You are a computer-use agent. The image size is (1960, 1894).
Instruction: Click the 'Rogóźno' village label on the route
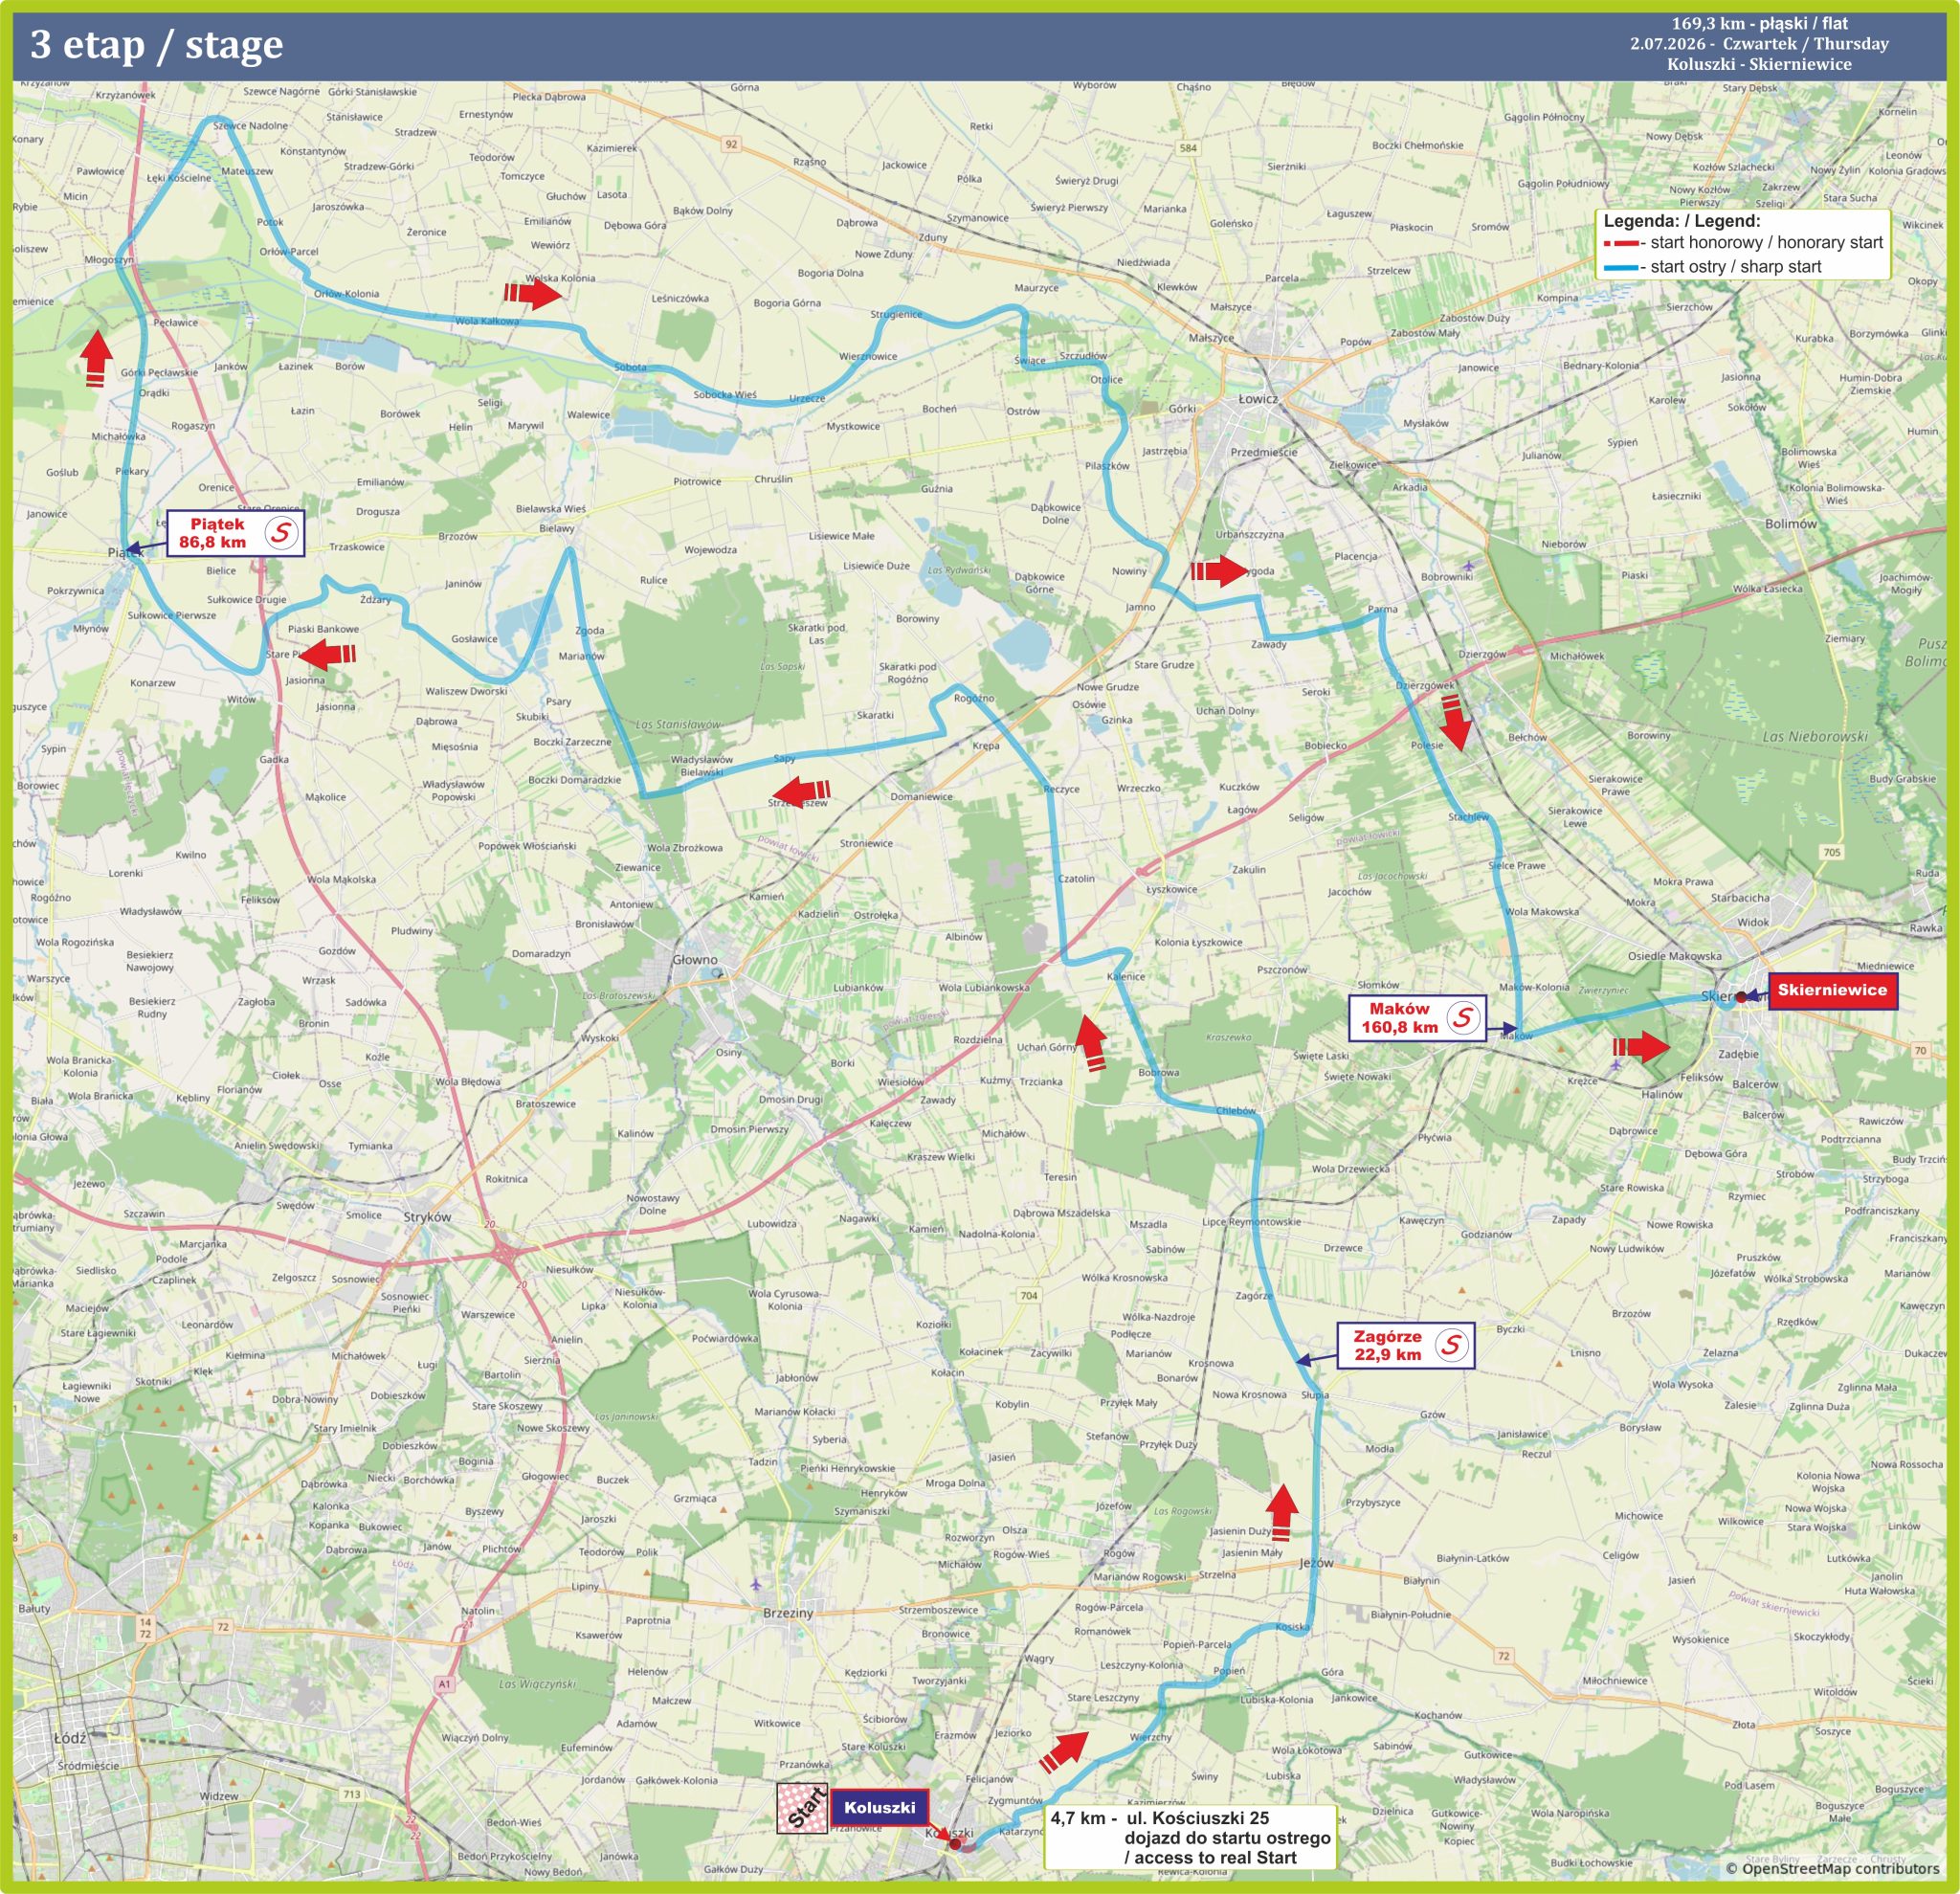coord(974,698)
